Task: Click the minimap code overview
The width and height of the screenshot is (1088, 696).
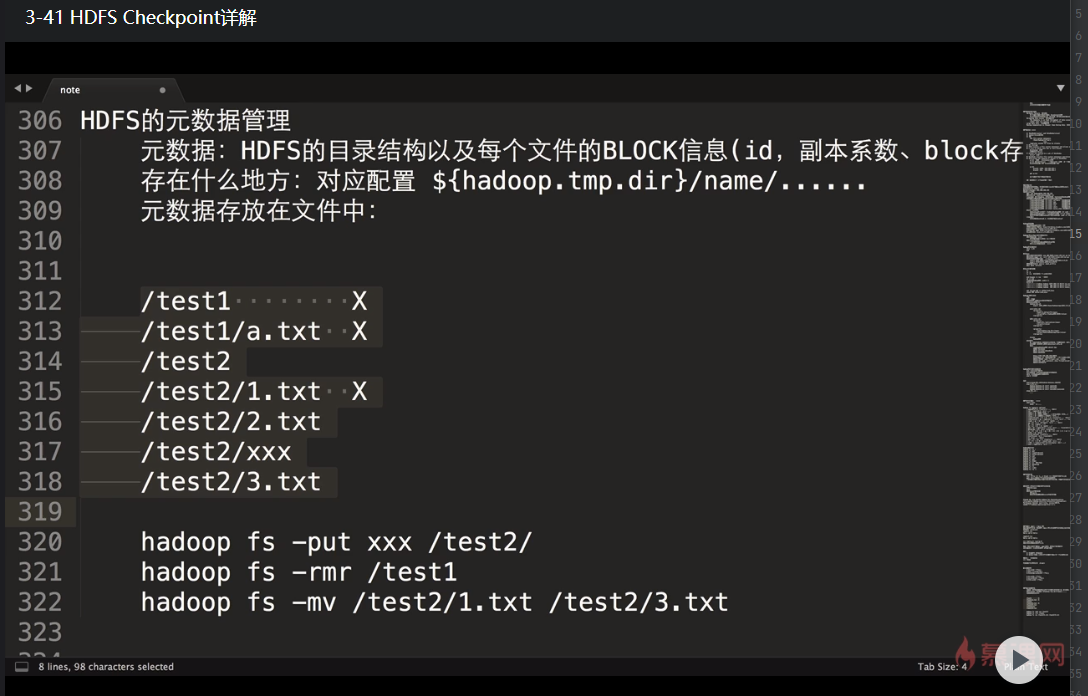Action: point(1046,361)
